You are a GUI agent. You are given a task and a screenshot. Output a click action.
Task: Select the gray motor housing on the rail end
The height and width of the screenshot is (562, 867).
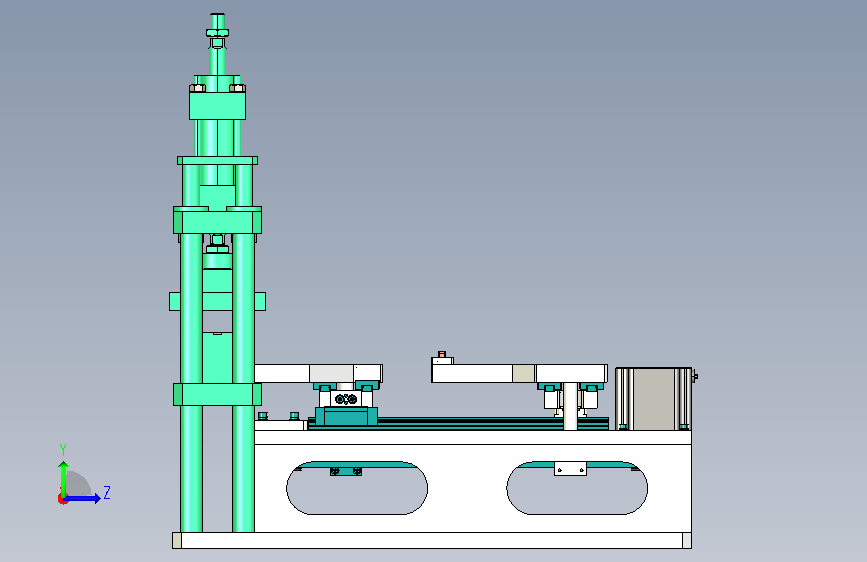653,399
